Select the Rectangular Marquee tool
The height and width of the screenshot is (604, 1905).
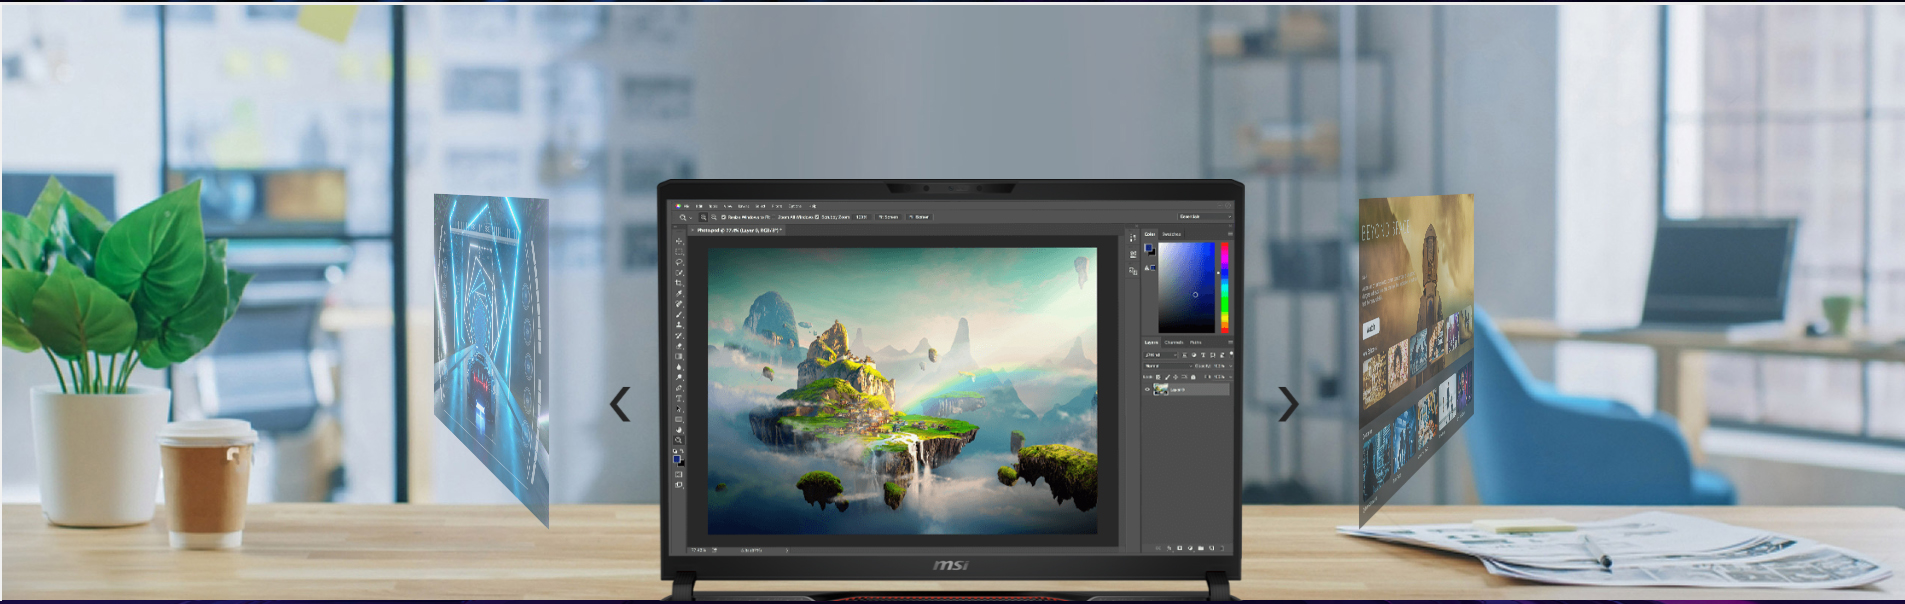[x=679, y=252]
